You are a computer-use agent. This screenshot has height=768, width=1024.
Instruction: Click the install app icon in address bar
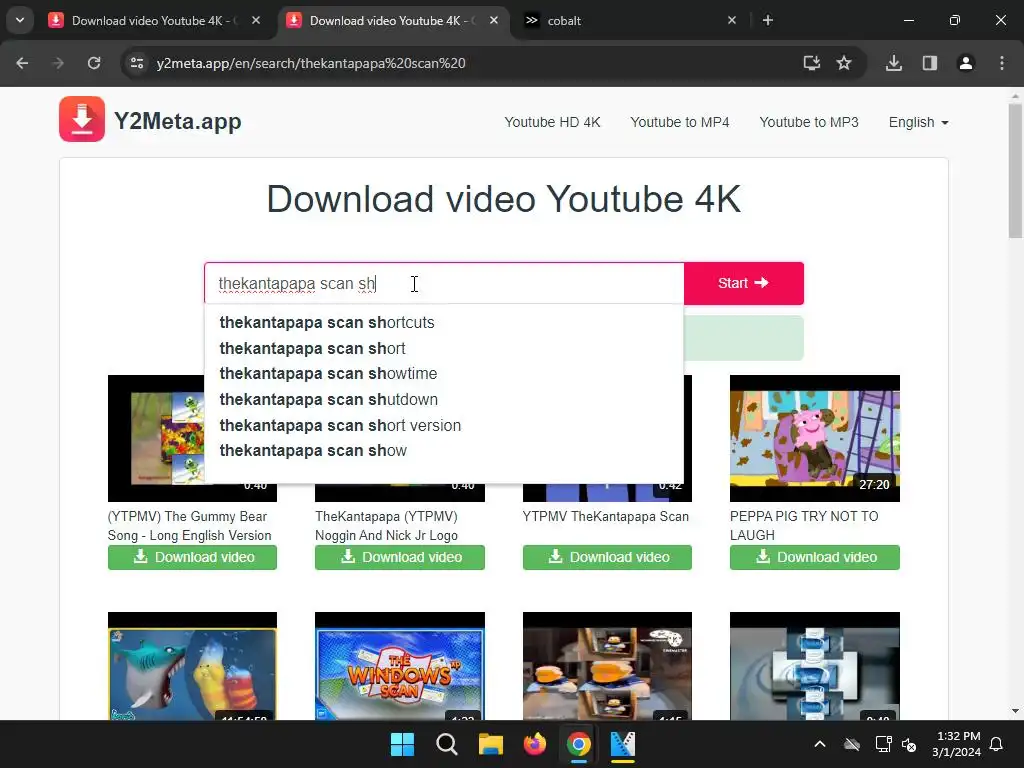click(x=812, y=63)
